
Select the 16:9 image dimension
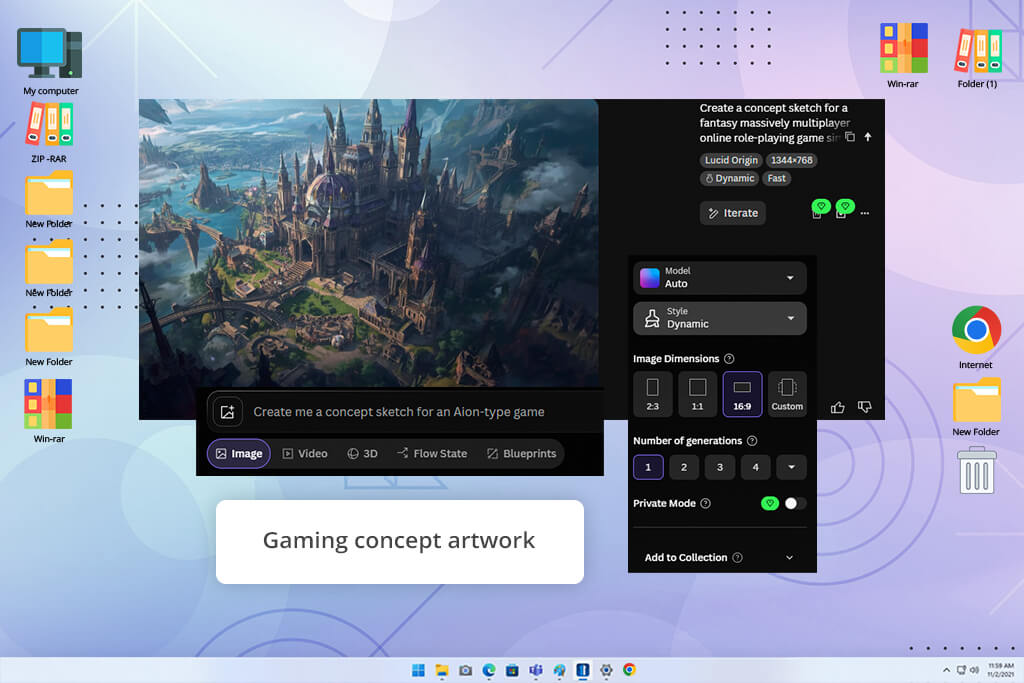pos(743,394)
